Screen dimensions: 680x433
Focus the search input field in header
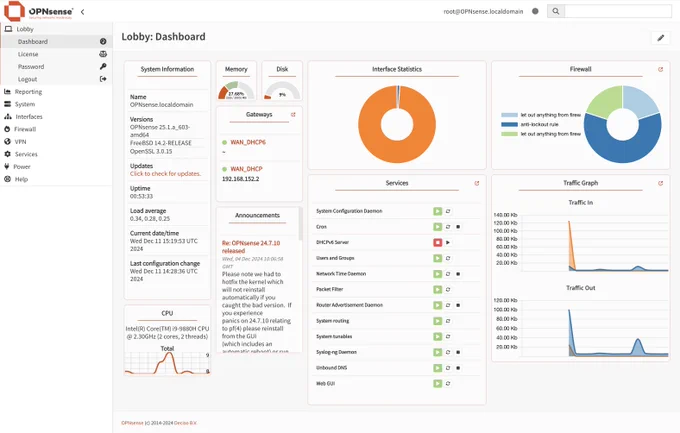[618, 11]
